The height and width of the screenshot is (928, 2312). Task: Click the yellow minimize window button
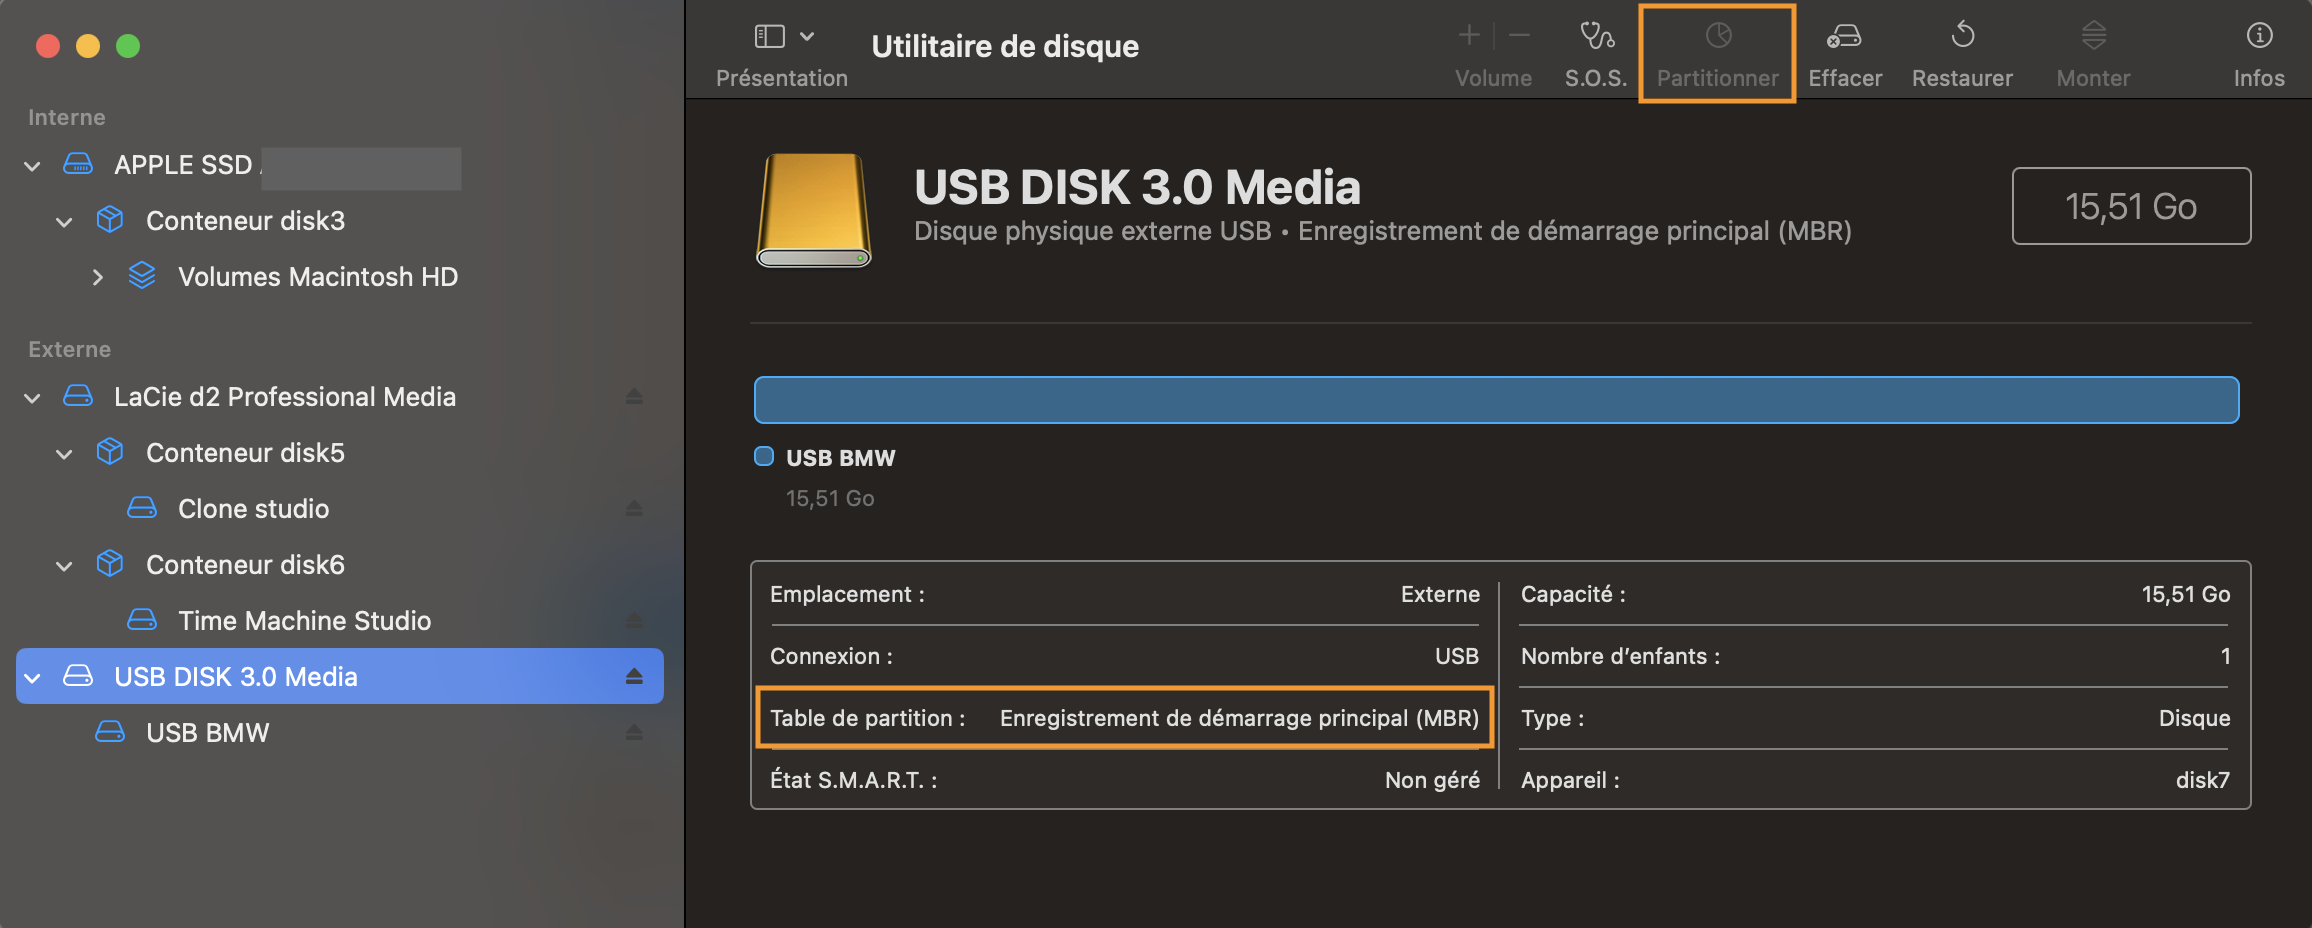pyautogui.click(x=88, y=46)
